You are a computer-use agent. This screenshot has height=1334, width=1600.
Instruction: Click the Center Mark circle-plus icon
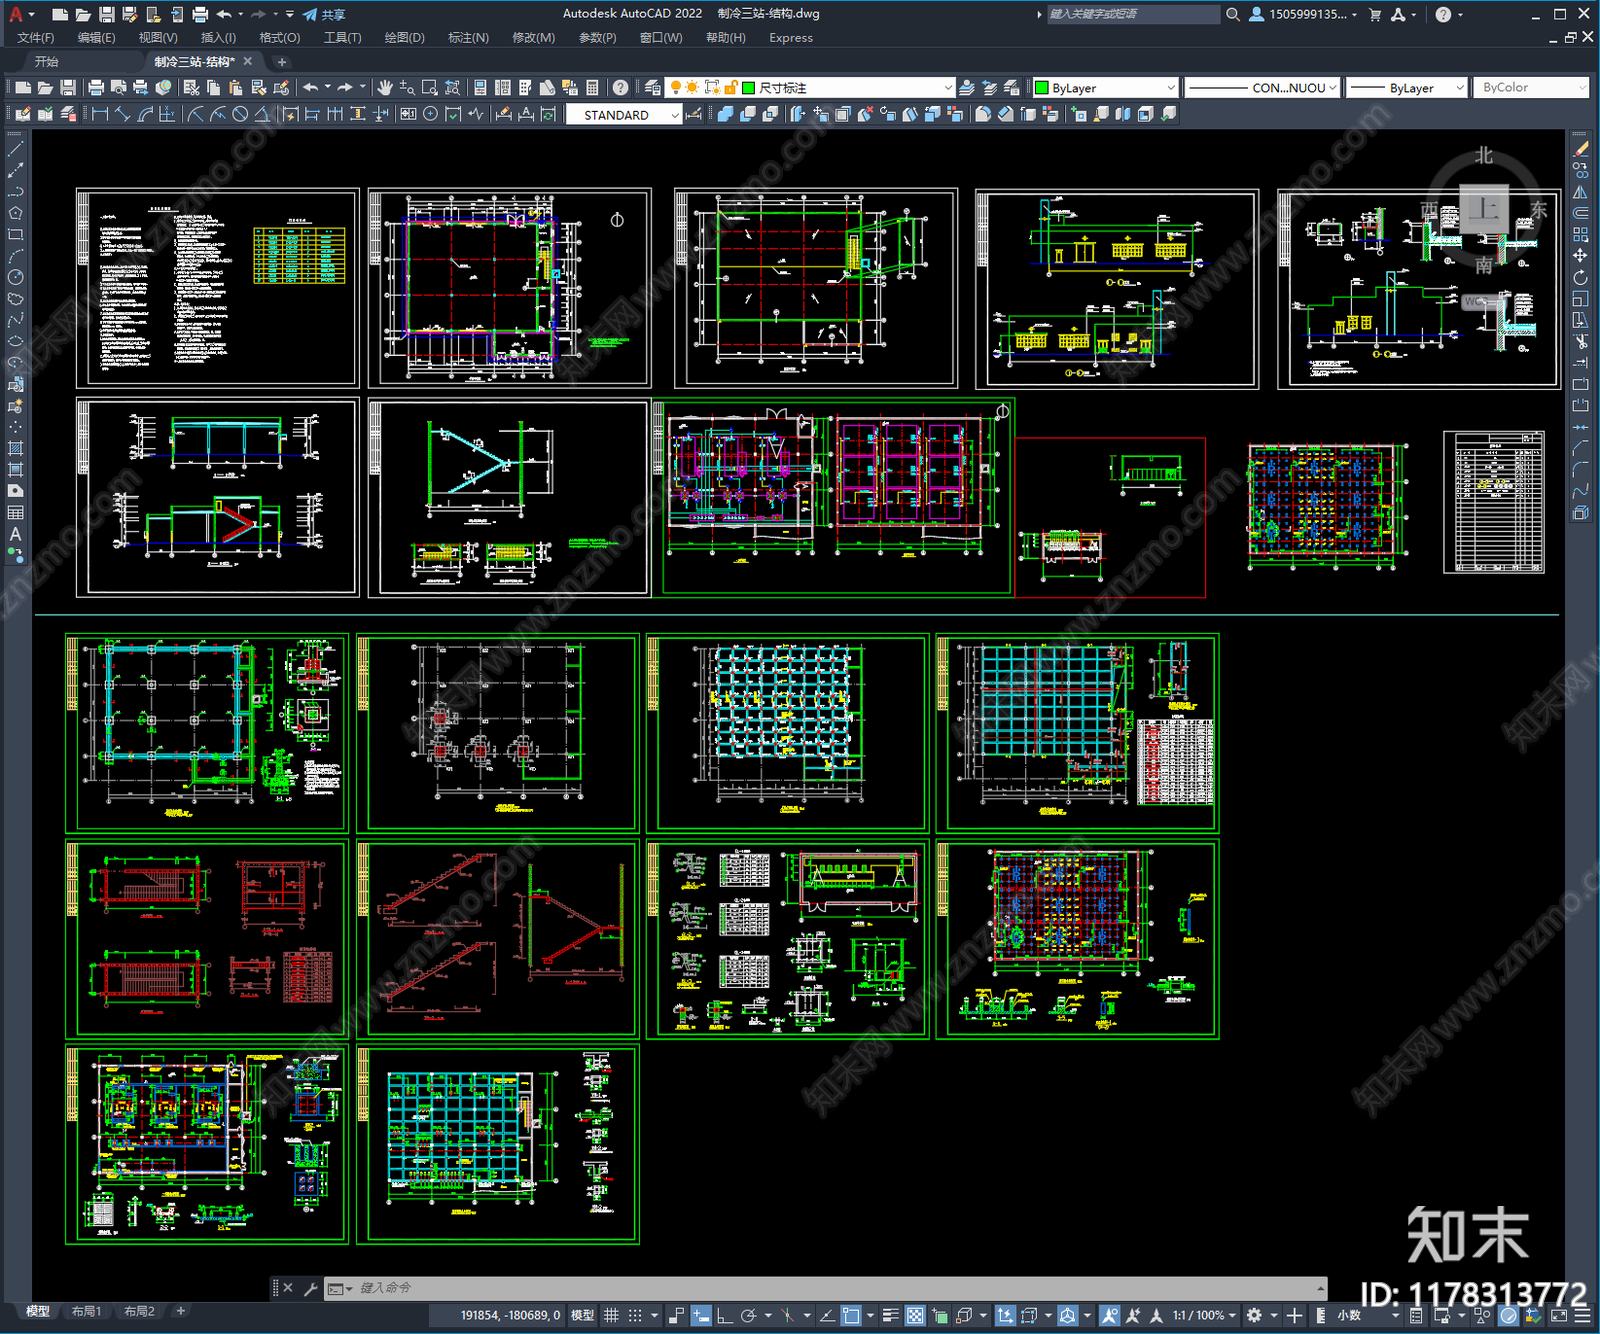(430, 114)
